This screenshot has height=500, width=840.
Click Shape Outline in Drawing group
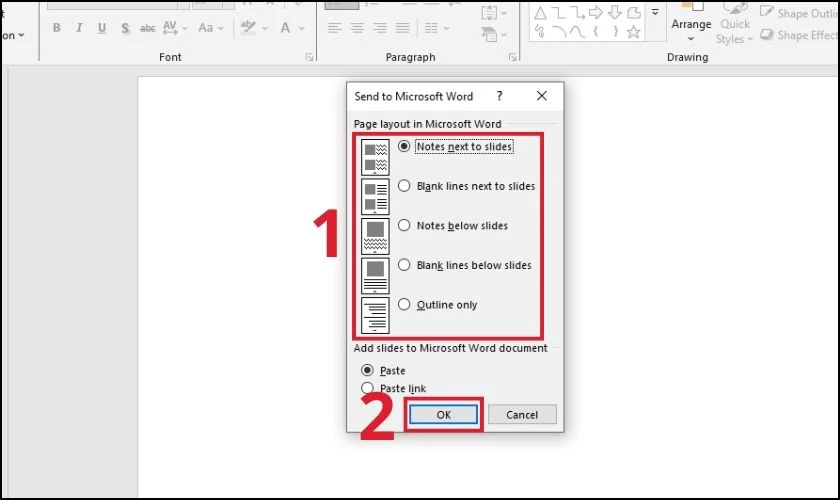tap(799, 13)
